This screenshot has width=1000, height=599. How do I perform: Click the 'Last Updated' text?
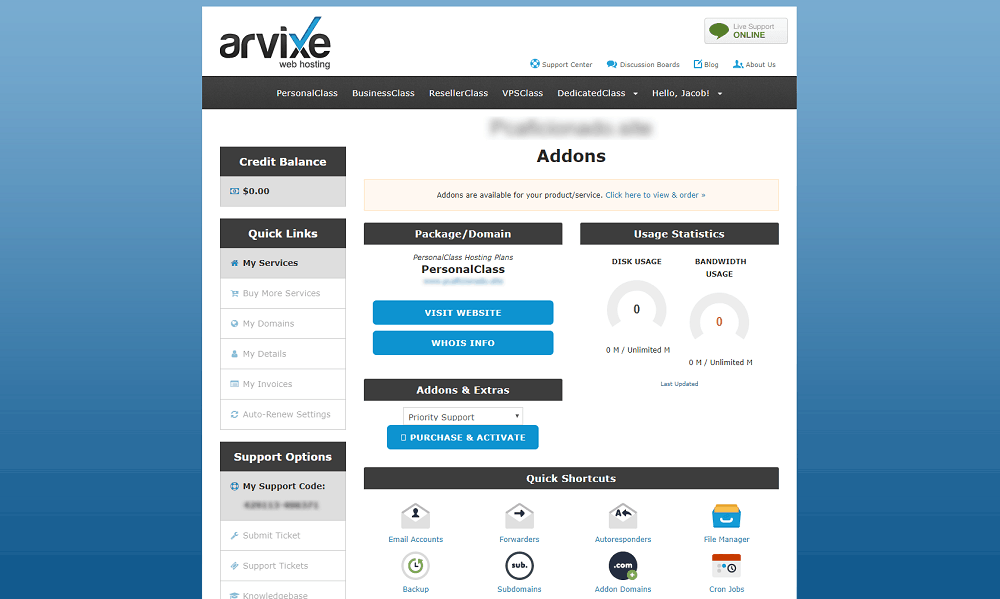click(679, 384)
